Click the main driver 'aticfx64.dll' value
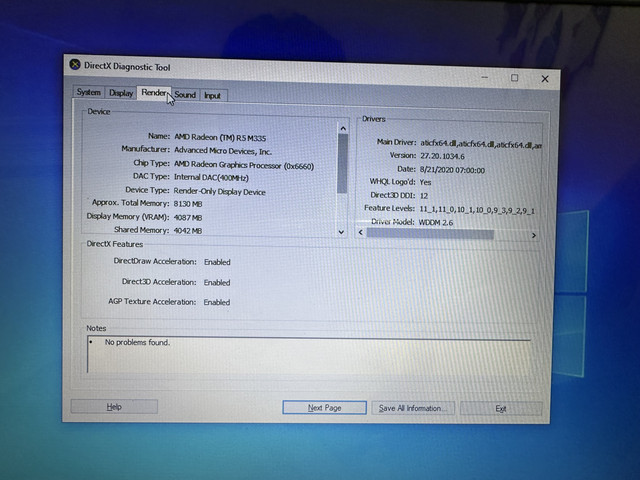This screenshot has height=480, width=640. pyautogui.click(x=481, y=144)
